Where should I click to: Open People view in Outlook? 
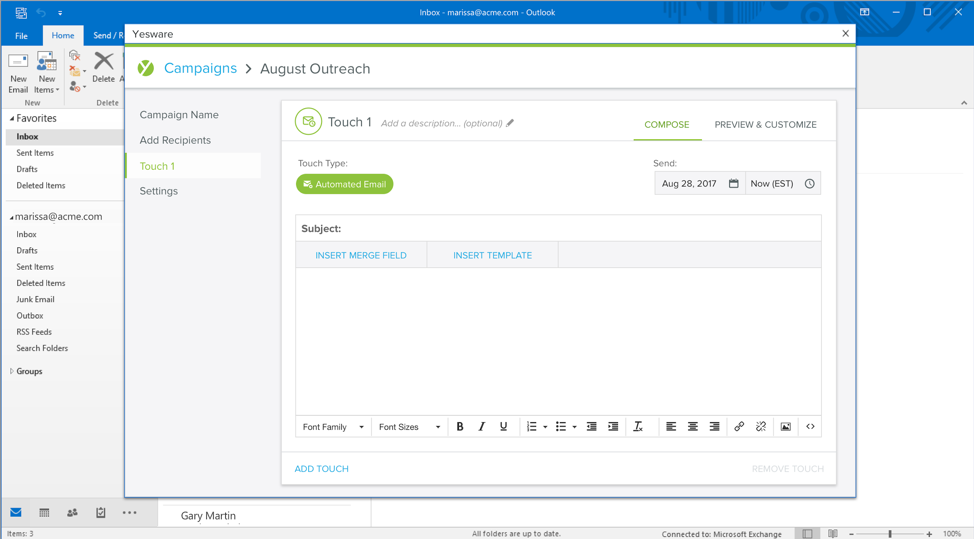click(72, 512)
